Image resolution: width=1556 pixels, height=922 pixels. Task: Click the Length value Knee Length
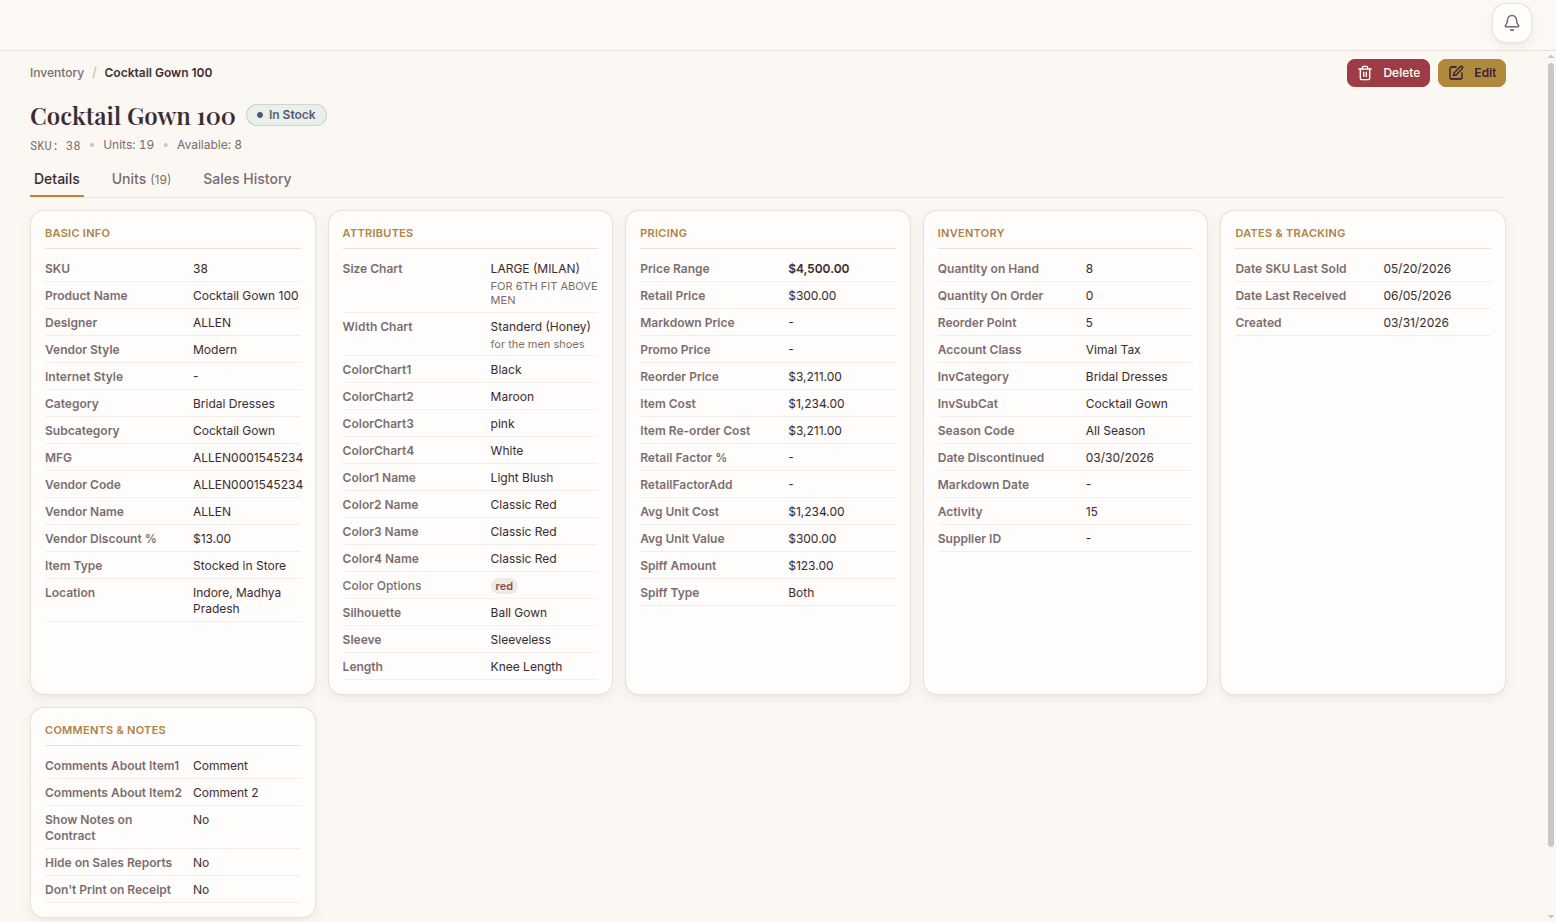(x=526, y=667)
